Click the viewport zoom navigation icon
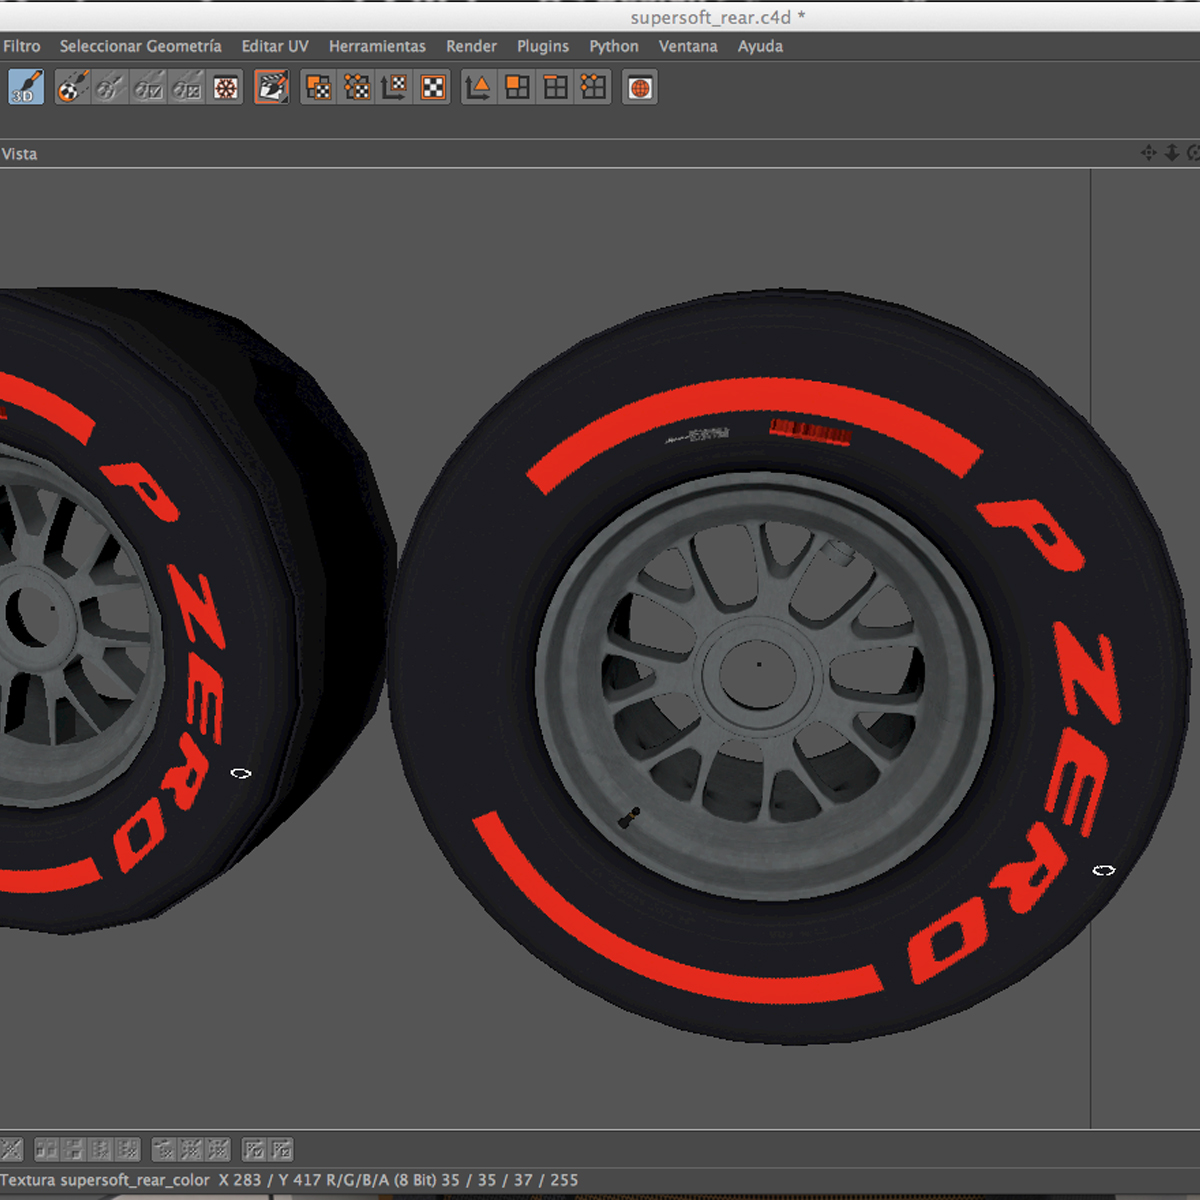 coord(1171,153)
